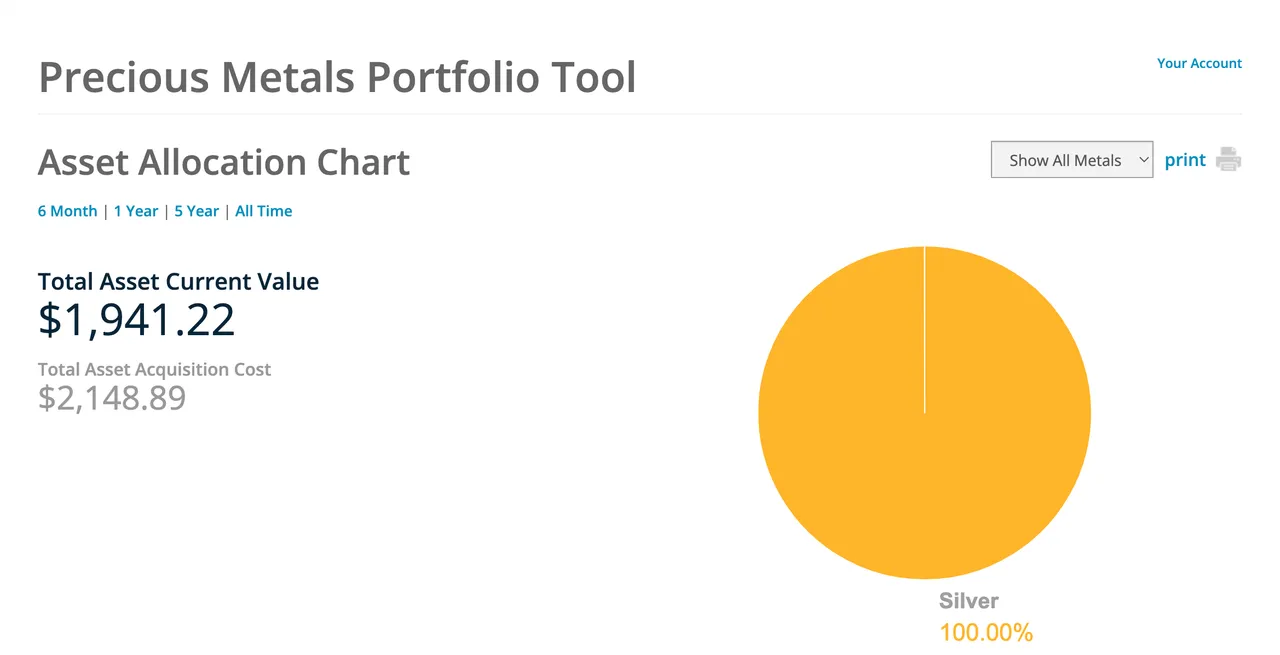Switch to the 1 Year range
1280x655 pixels.
136,211
